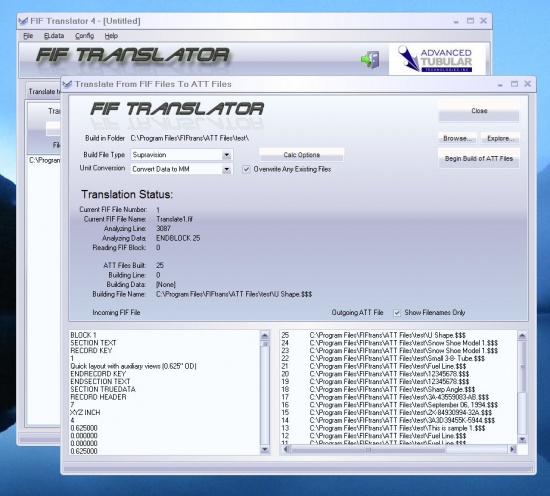
Task: Open the Eldata menu
Action: pyautogui.click(x=54, y=36)
